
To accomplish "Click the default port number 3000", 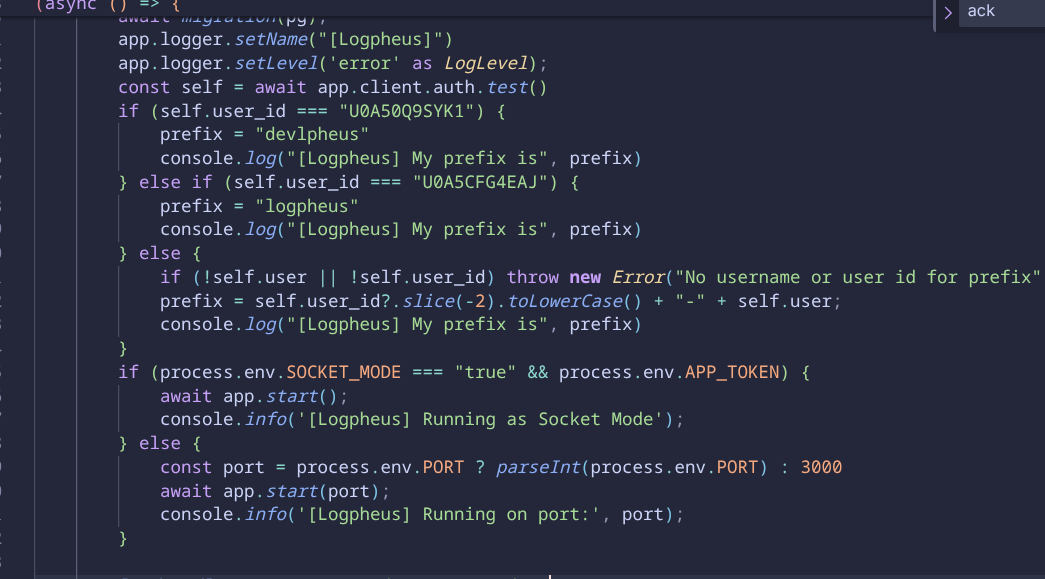I will pos(821,467).
